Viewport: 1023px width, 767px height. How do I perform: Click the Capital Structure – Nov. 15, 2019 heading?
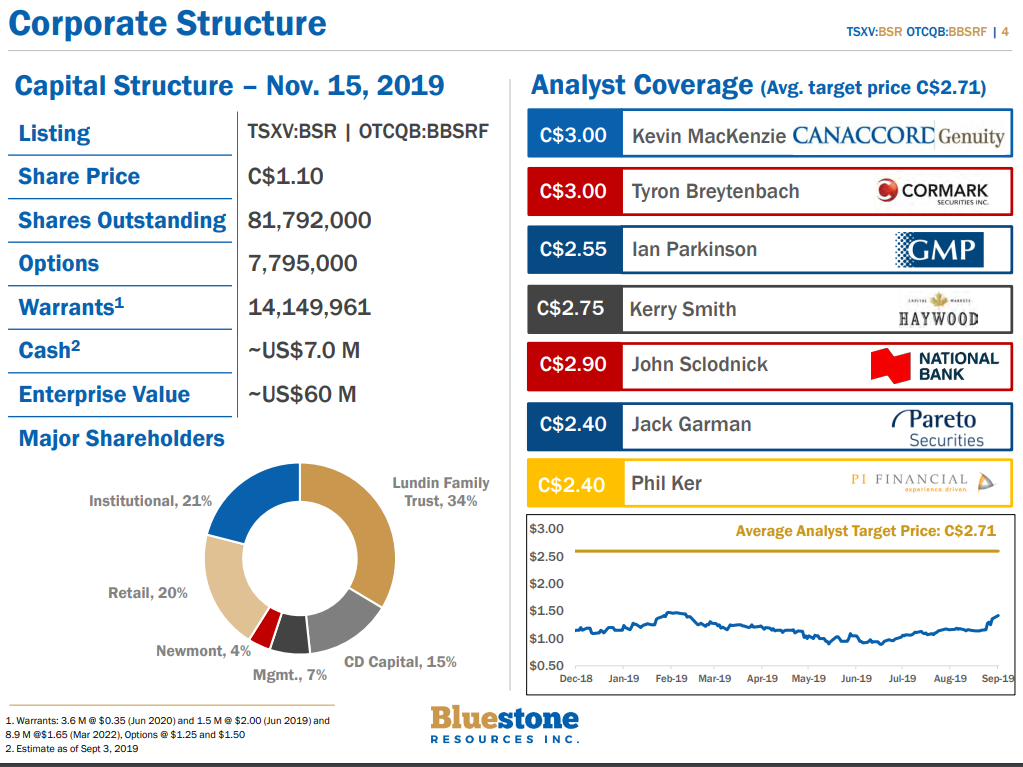230,85
